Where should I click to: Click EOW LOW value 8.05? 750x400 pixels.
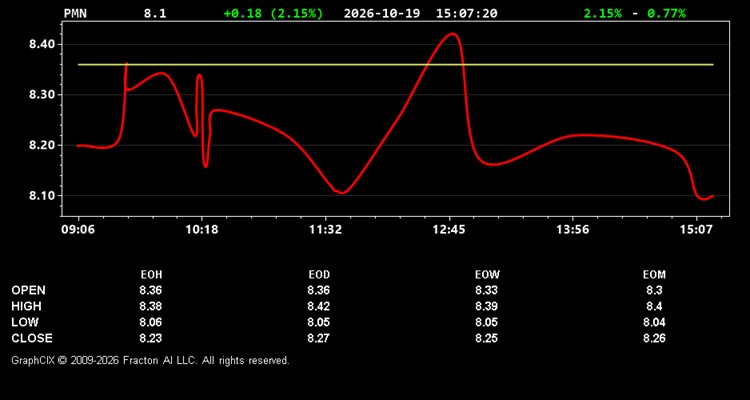click(486, 322)
